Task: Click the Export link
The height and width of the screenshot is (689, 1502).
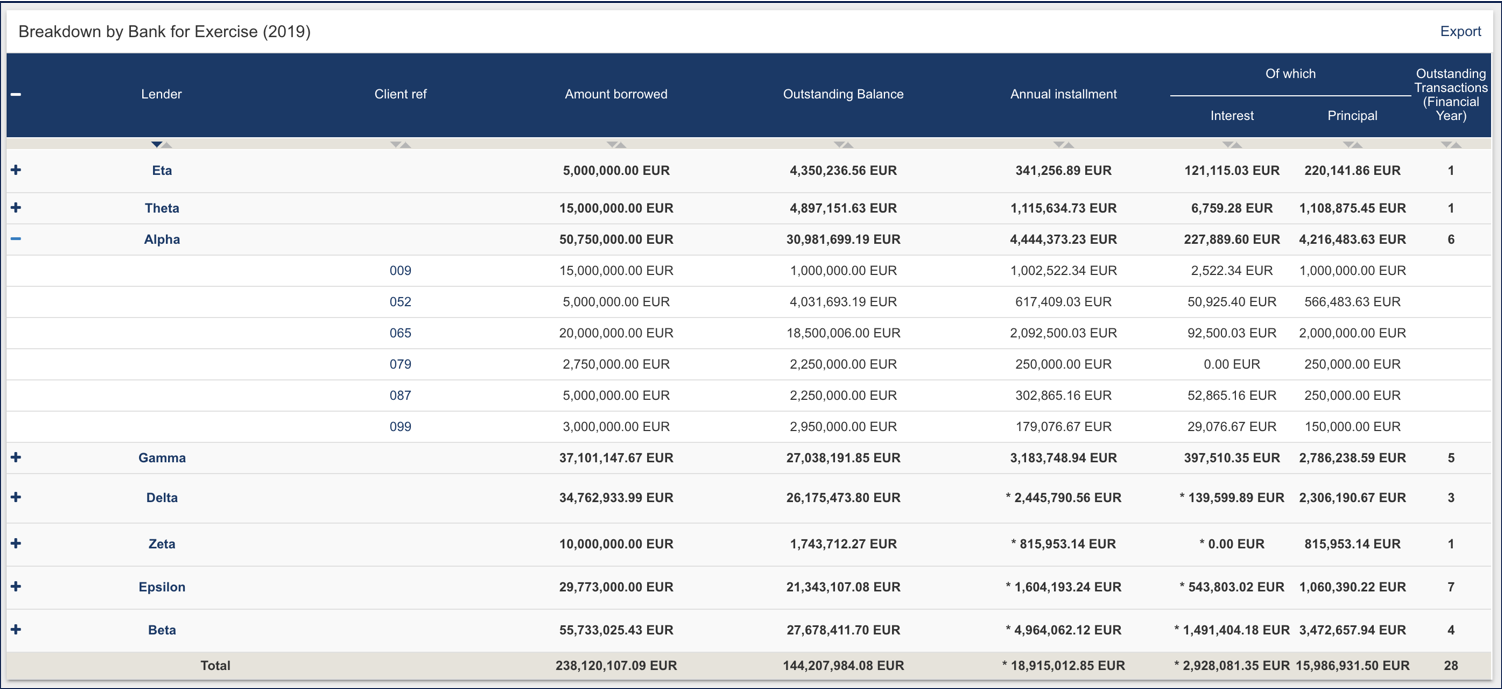Action: click(1461, 31)
